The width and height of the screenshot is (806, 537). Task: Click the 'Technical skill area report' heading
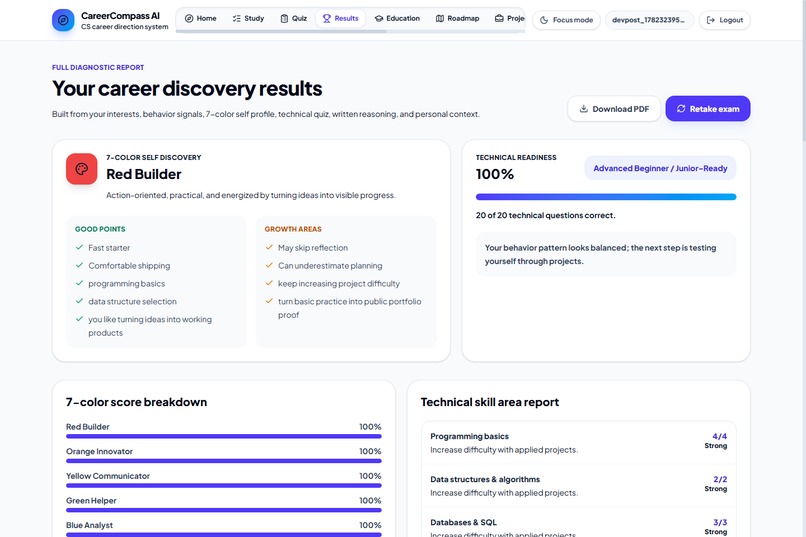click(490, 402)
